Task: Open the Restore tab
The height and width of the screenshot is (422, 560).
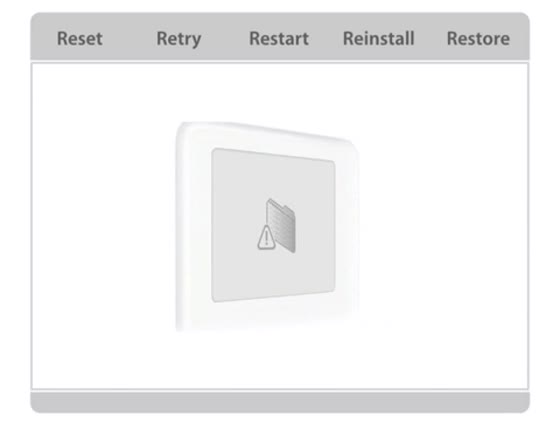Action: tap(478, 38)
